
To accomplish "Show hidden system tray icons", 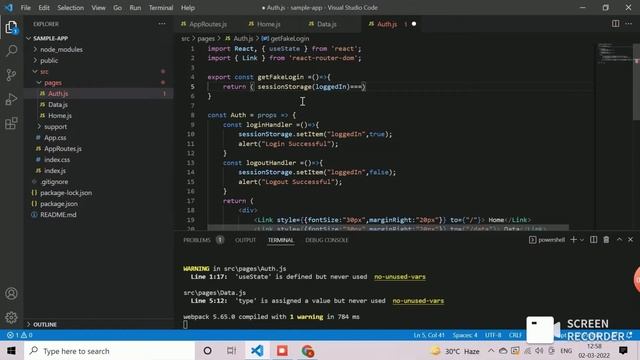I will coord(491,351).
